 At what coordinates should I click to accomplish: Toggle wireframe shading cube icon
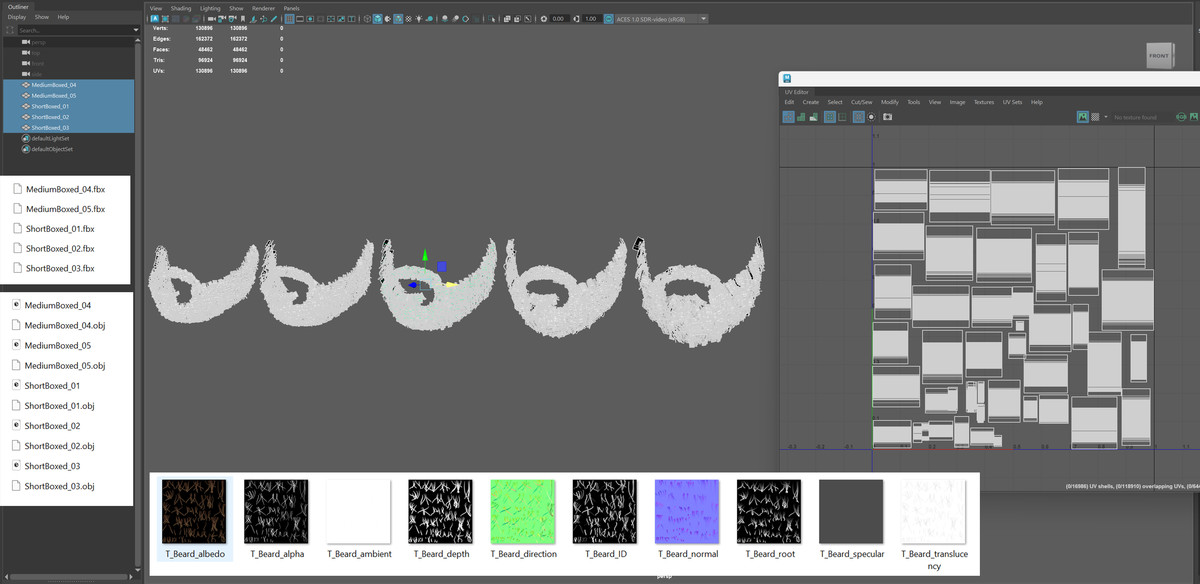[366, 19]
